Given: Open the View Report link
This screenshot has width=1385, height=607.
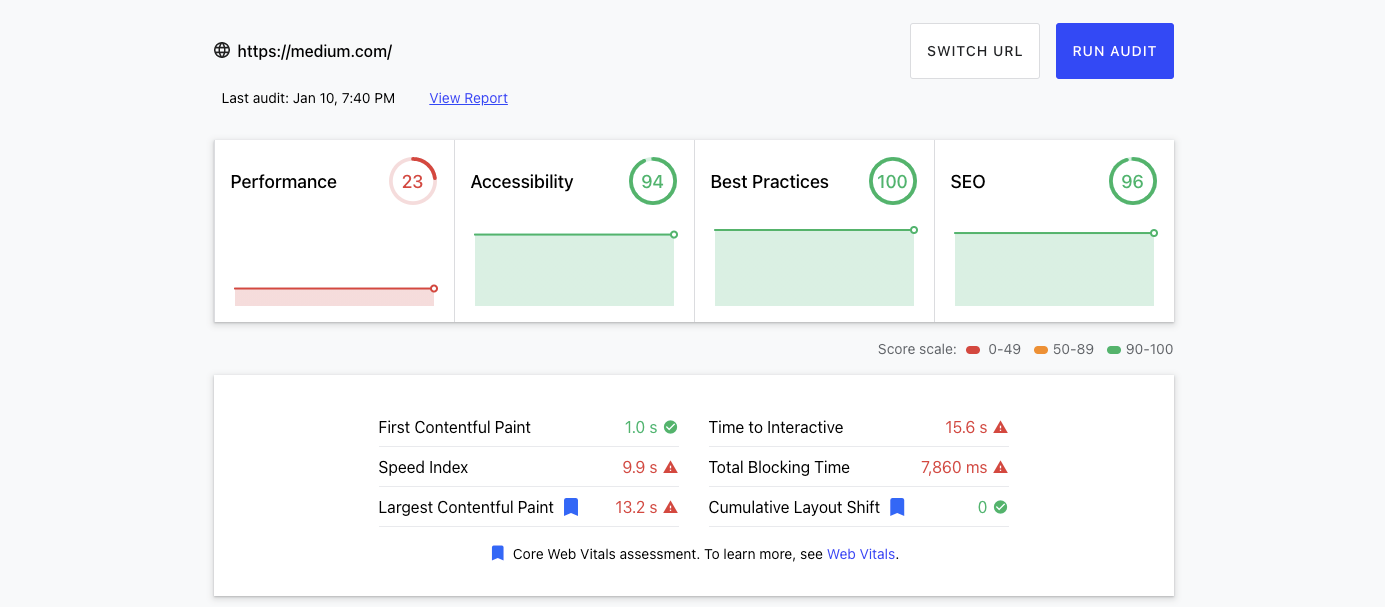Looking at the screenshot, I should coord(469,98).
